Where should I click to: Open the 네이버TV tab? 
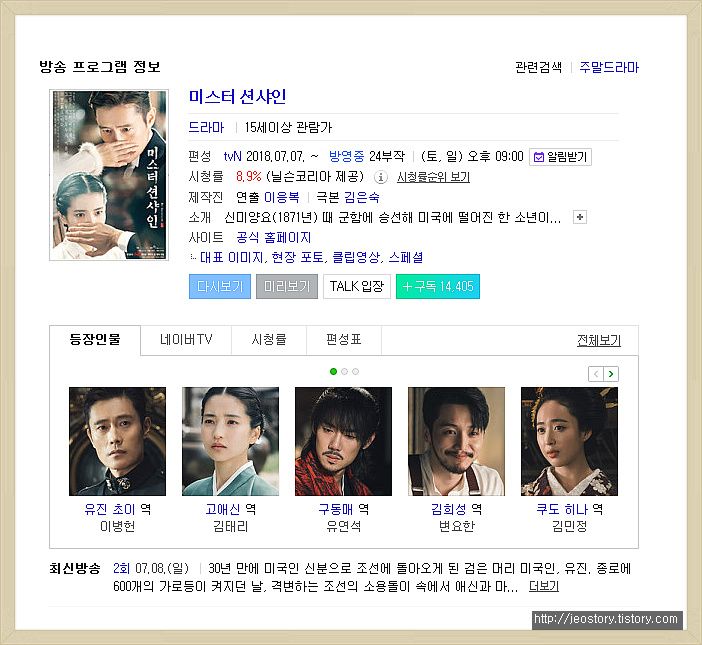tap(186, 340)
